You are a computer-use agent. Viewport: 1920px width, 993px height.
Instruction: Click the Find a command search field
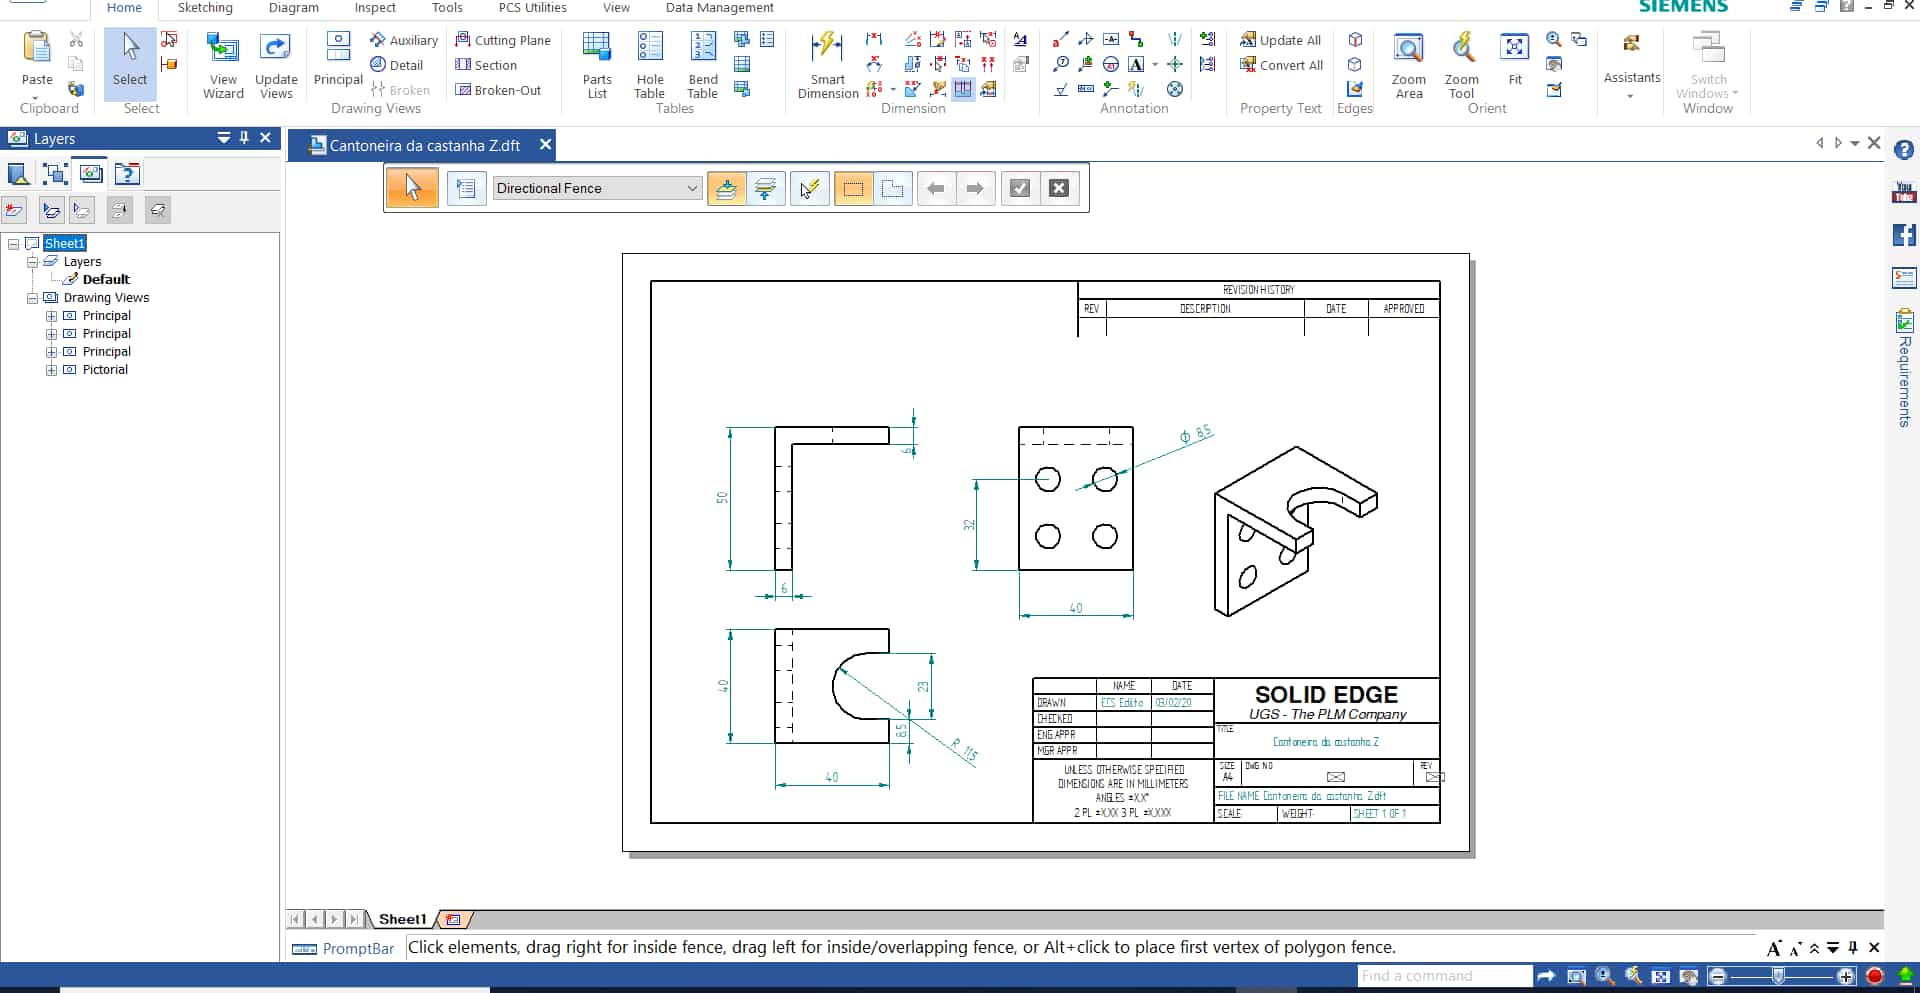1443,976
